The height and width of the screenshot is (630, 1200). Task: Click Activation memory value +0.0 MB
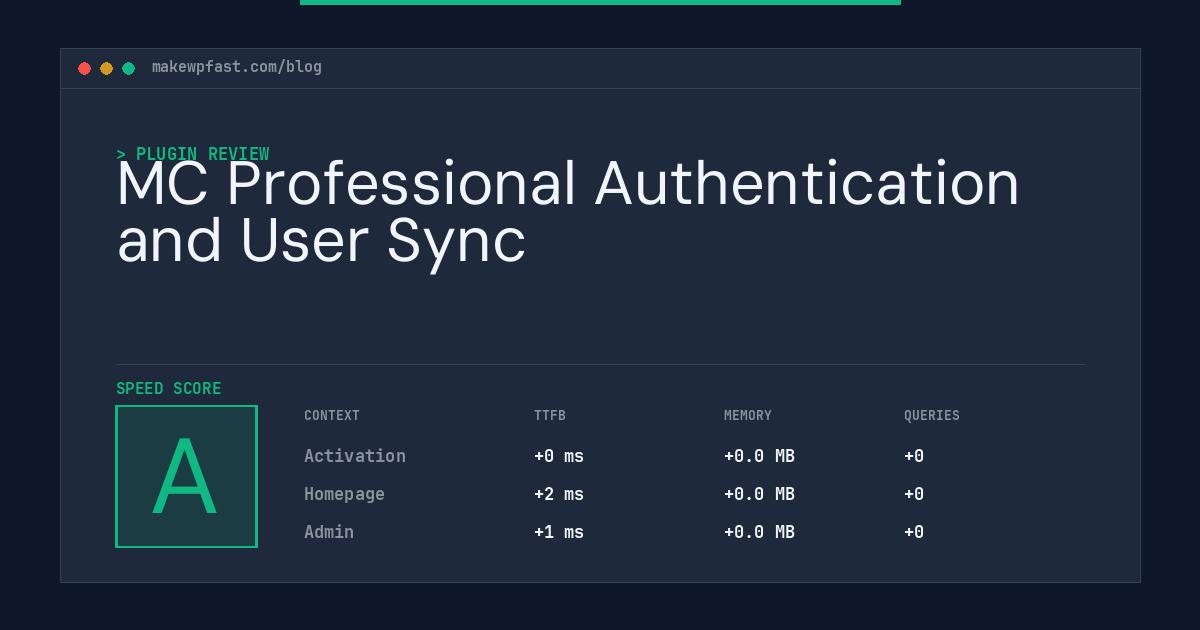click(x=759, y=456)
